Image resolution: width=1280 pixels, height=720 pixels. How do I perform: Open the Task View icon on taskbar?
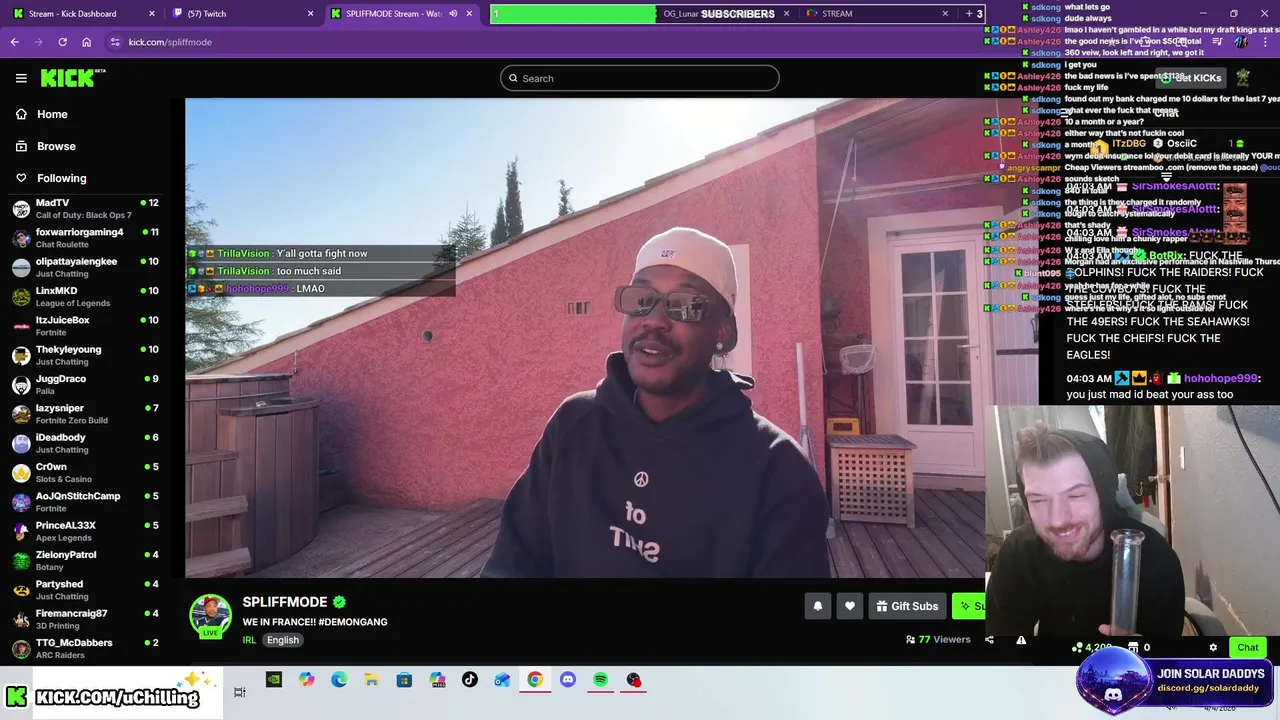pos(240,692)
